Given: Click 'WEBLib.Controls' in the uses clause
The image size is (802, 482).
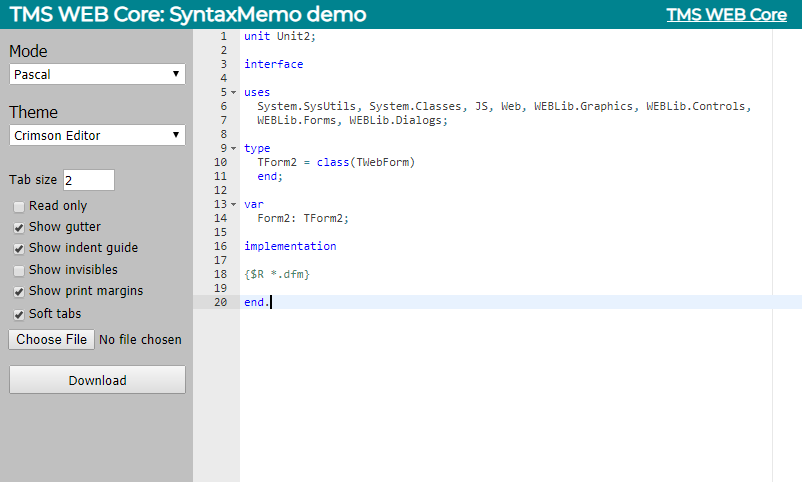Looking at the screenshot, I should pos(696,106).
